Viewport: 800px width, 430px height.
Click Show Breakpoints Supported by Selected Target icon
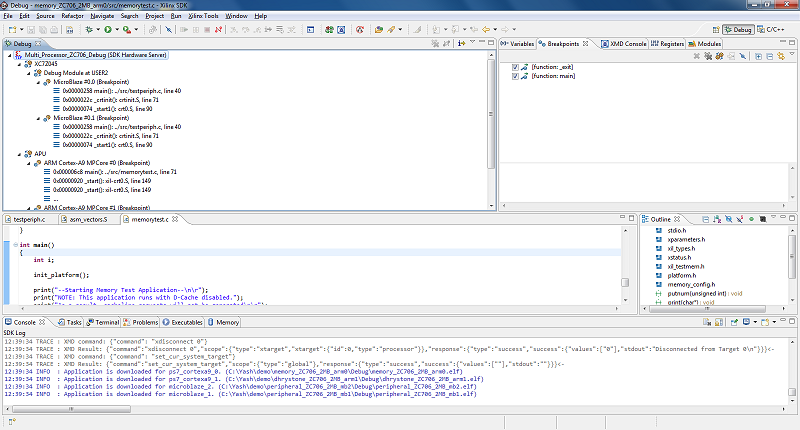tap(719, 56)
